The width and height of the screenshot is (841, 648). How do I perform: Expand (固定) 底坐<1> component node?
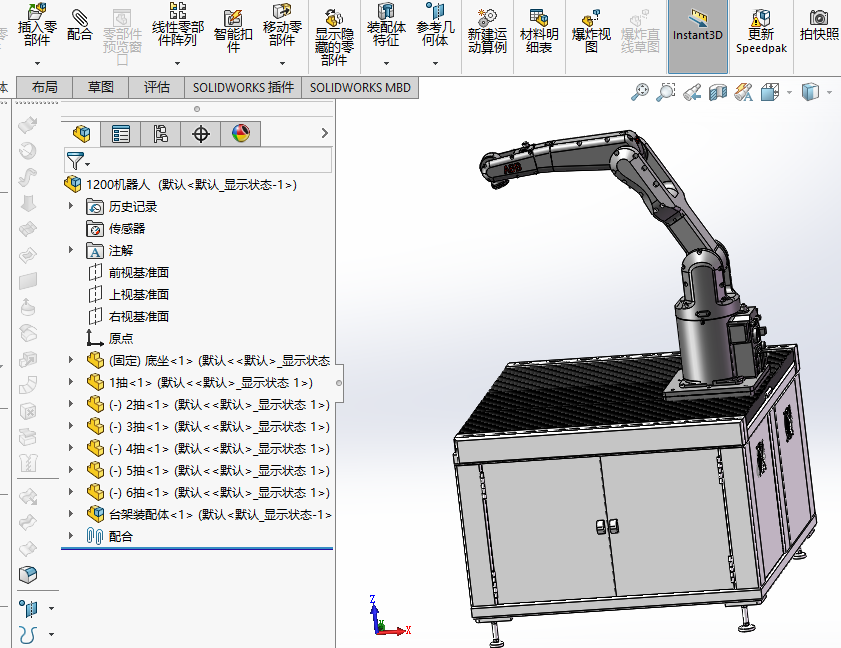click(x=70, y=360)
